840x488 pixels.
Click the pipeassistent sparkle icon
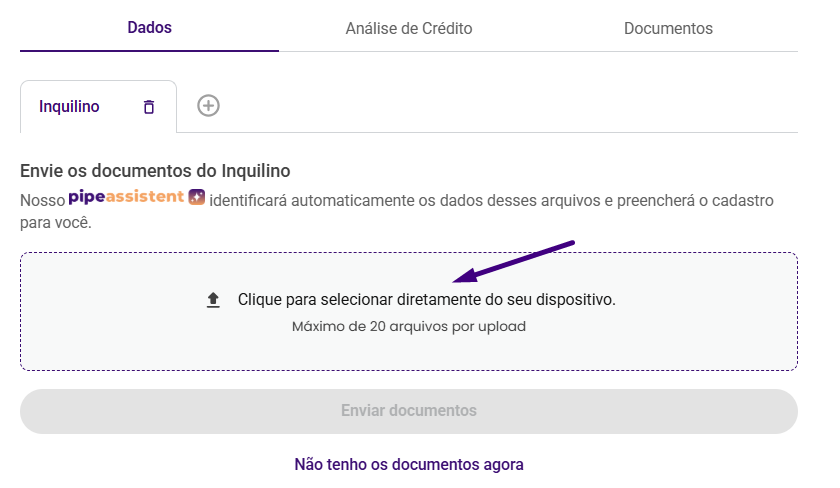[x=197, y=197]
